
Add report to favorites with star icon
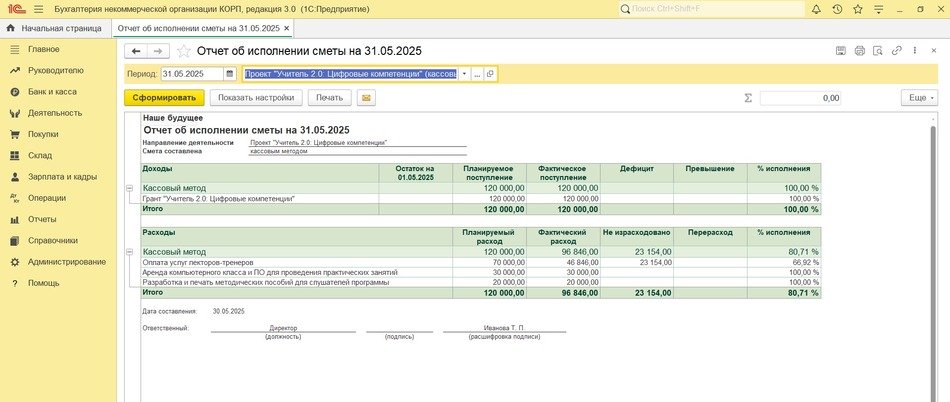(x=184, y=51)
